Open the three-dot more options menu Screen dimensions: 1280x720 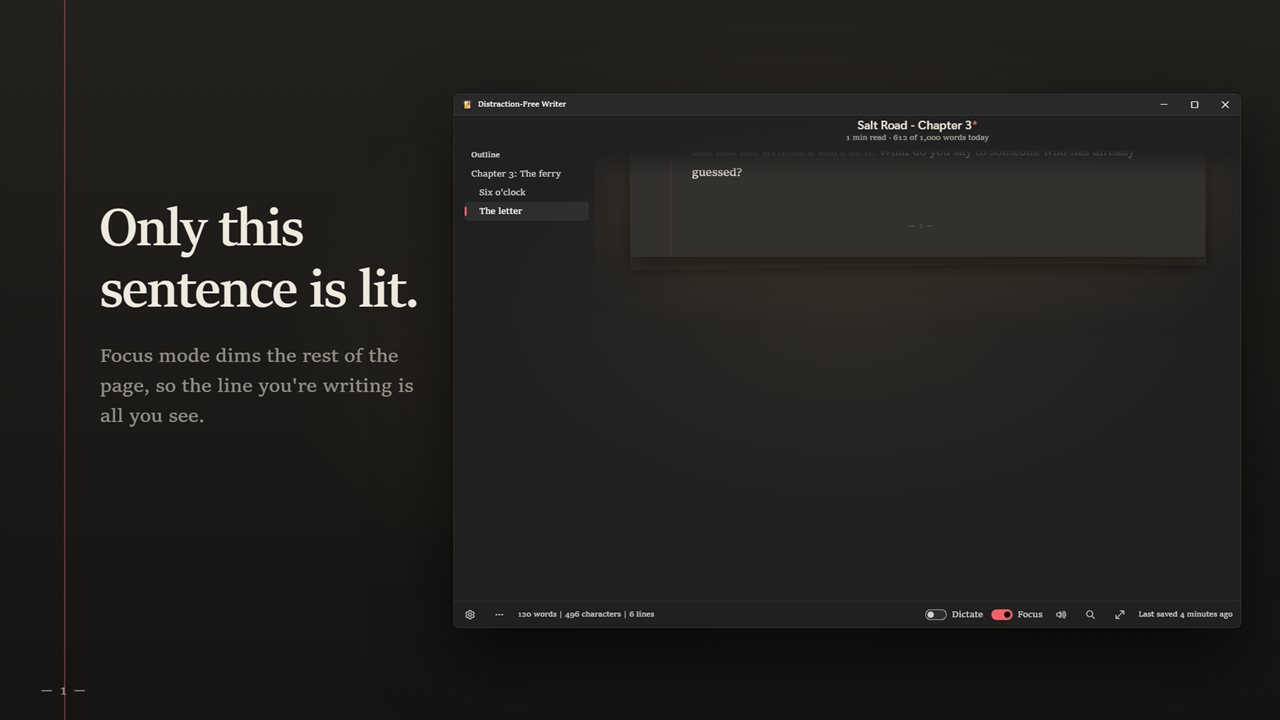499,614
